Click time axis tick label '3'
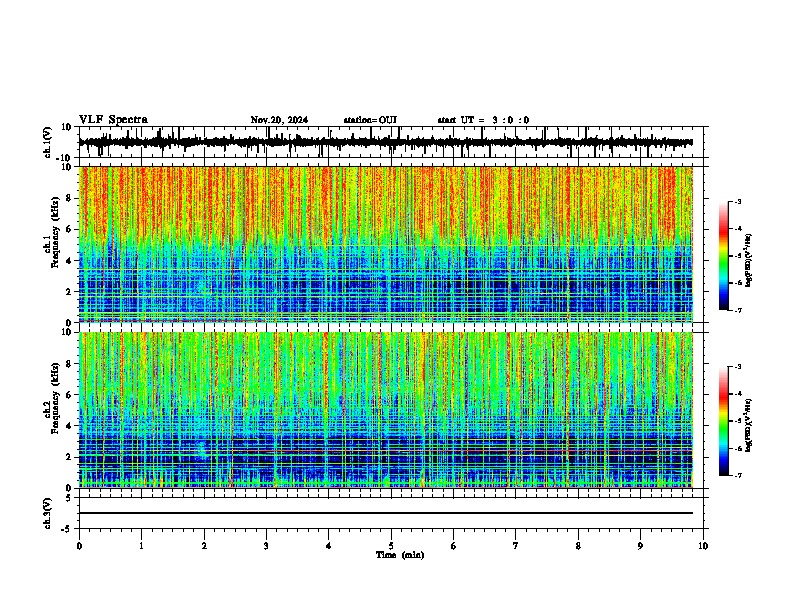792x612 pixels. pos(266,546)
